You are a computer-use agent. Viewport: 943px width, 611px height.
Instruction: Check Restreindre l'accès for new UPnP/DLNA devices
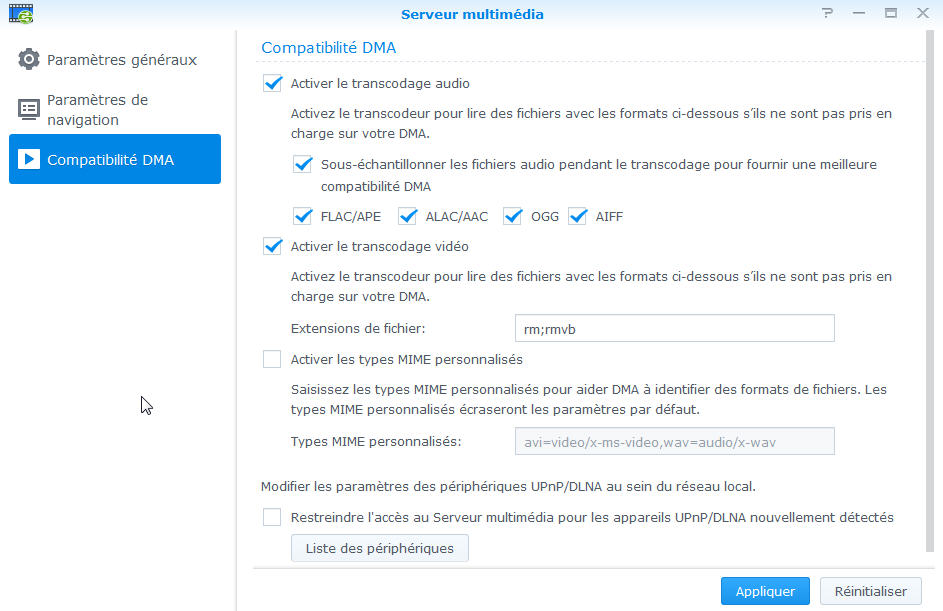point(272,517)
